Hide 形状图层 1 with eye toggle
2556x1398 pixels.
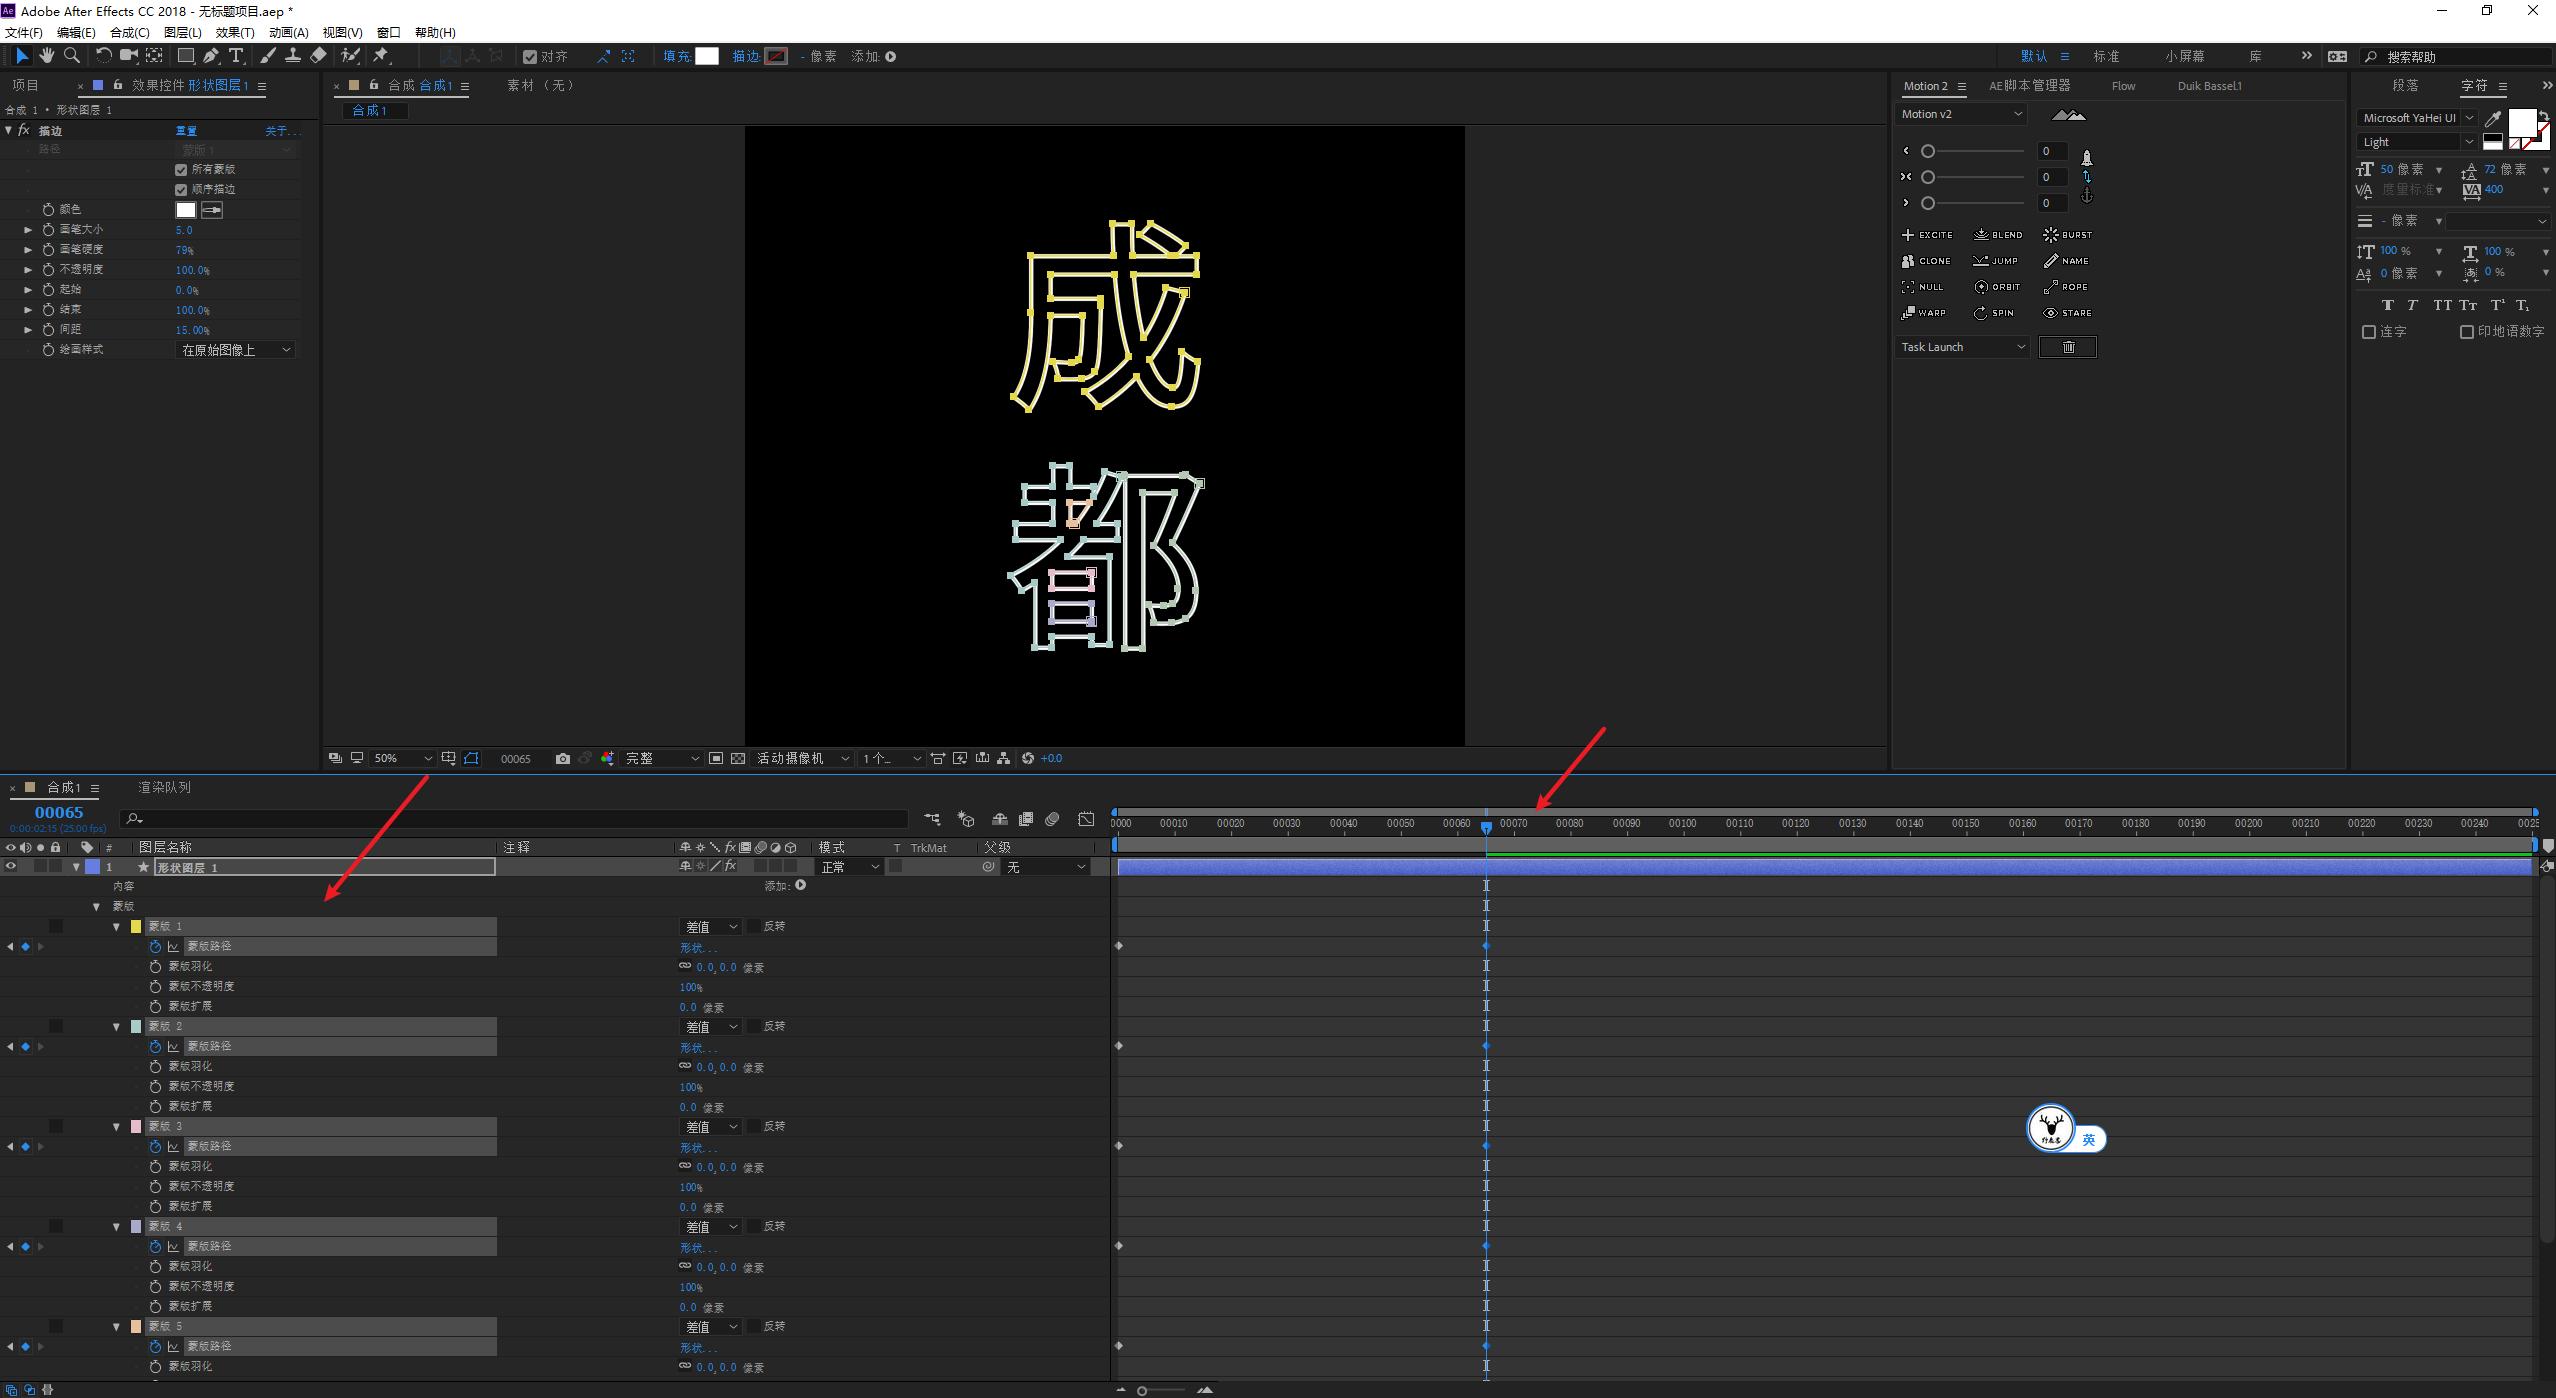(11, 867)
